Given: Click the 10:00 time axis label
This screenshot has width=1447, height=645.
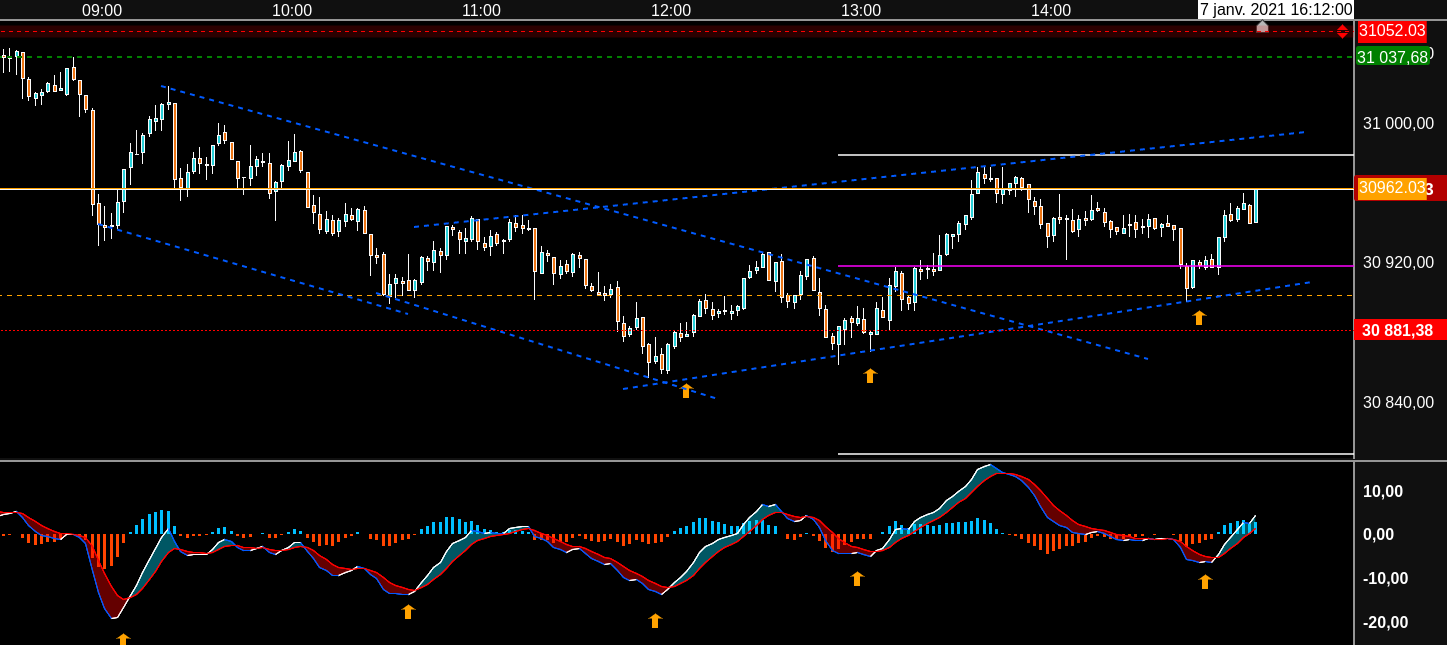Looking at the screenshot, I should point(292,10).
